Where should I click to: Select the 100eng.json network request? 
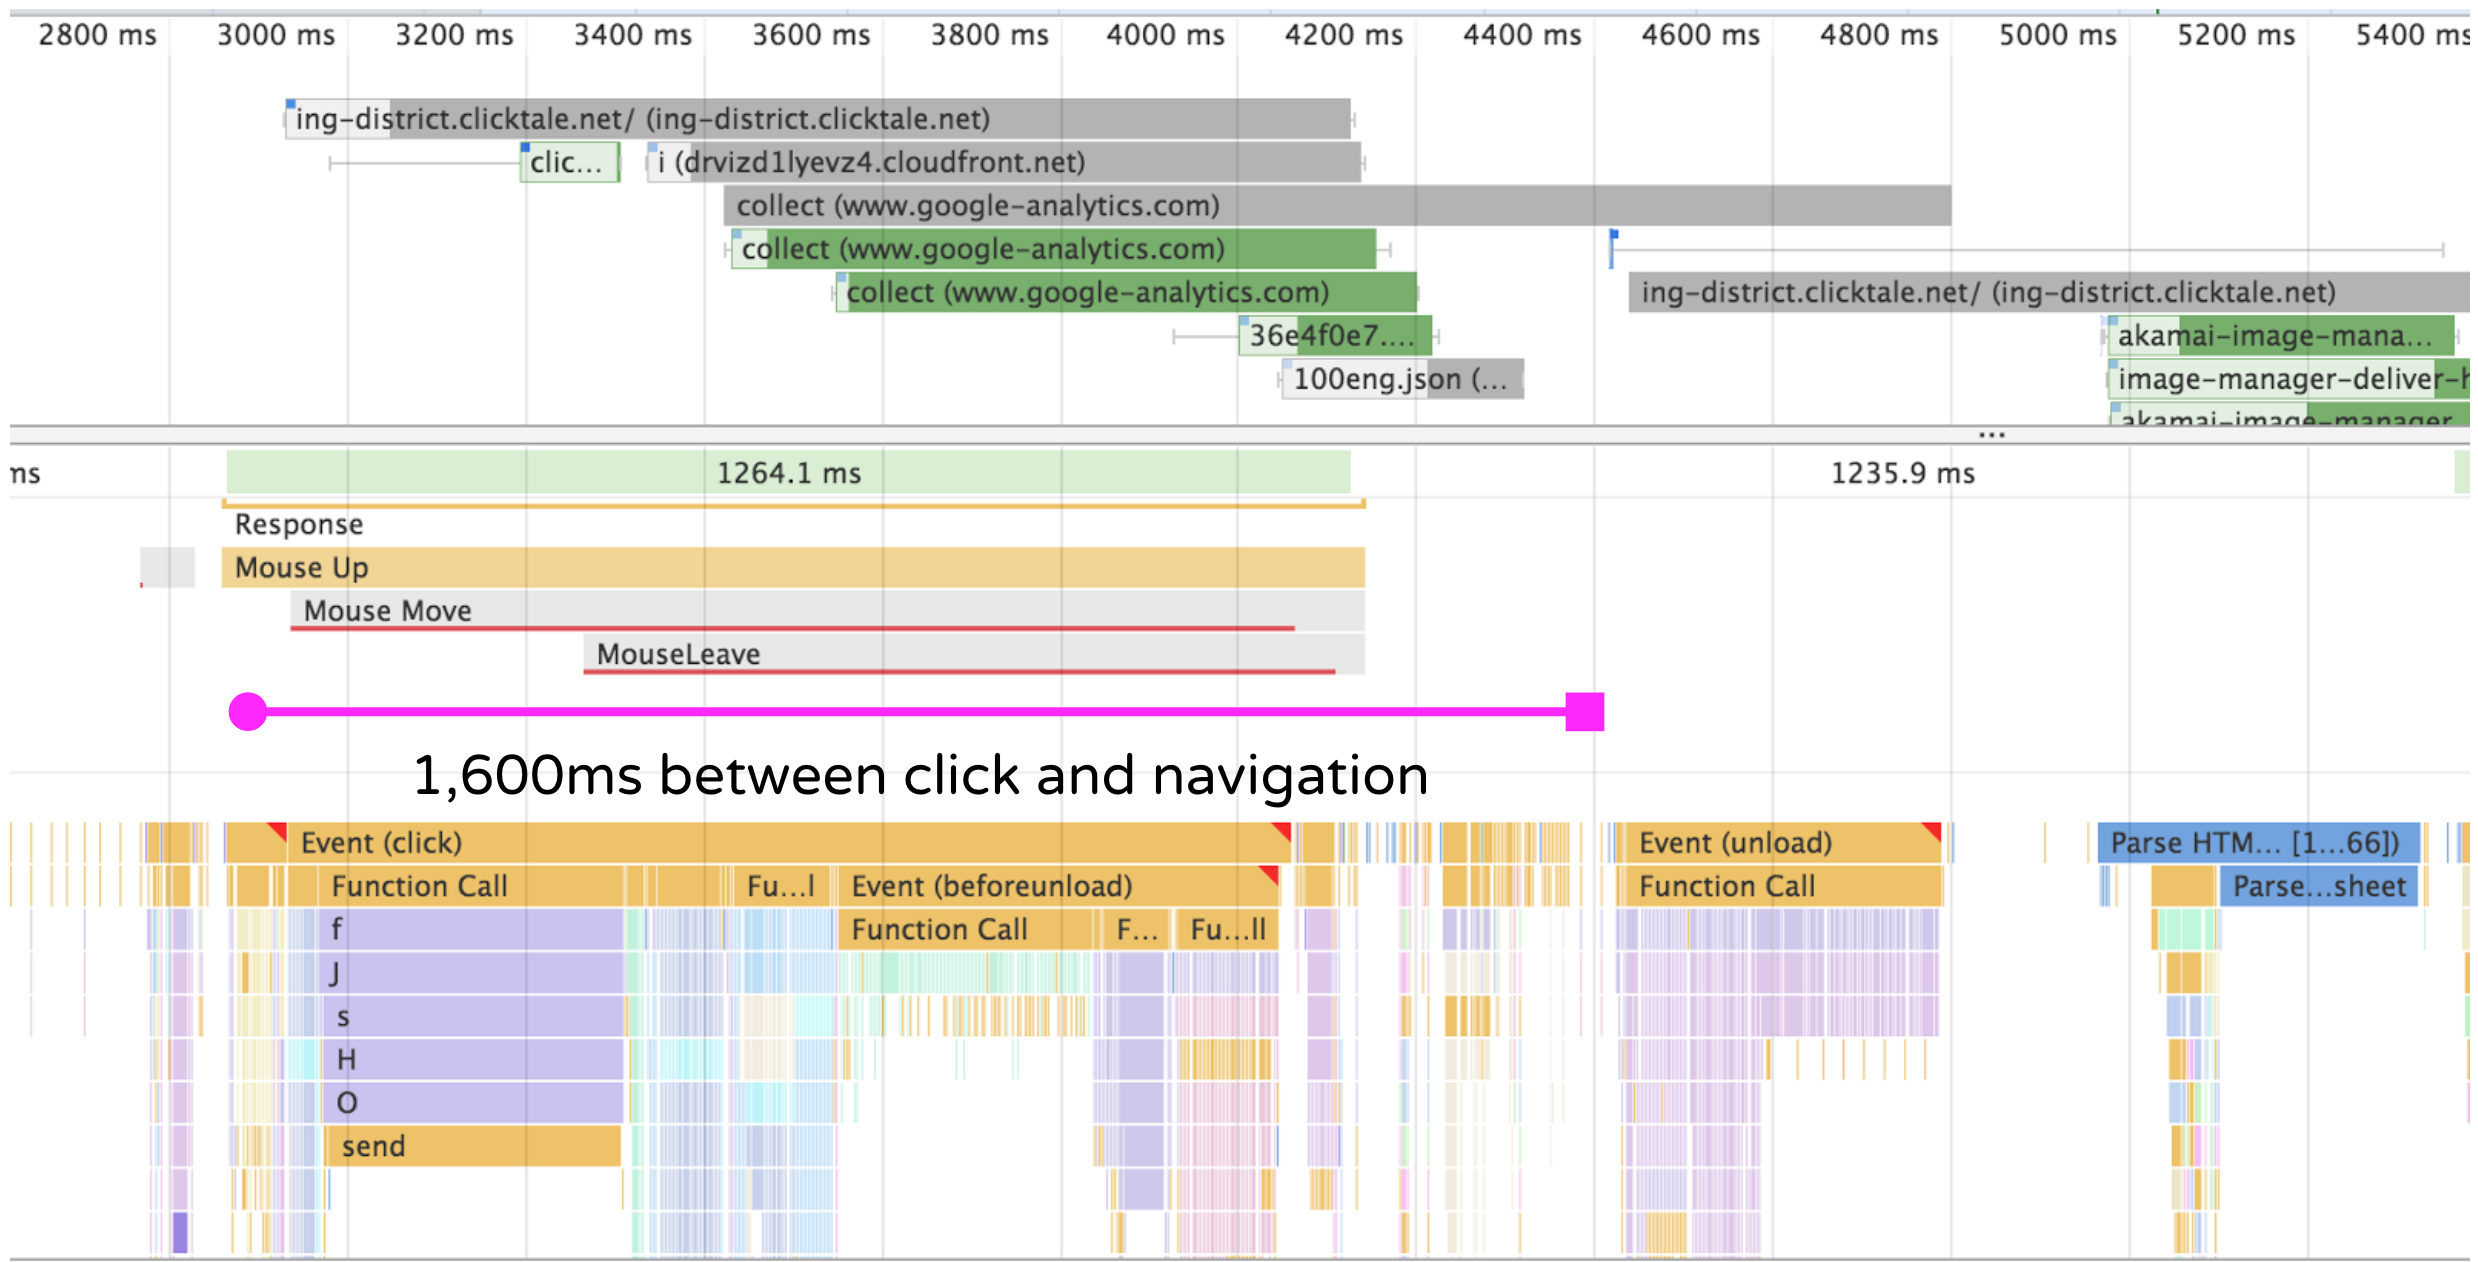(1401, 380)
